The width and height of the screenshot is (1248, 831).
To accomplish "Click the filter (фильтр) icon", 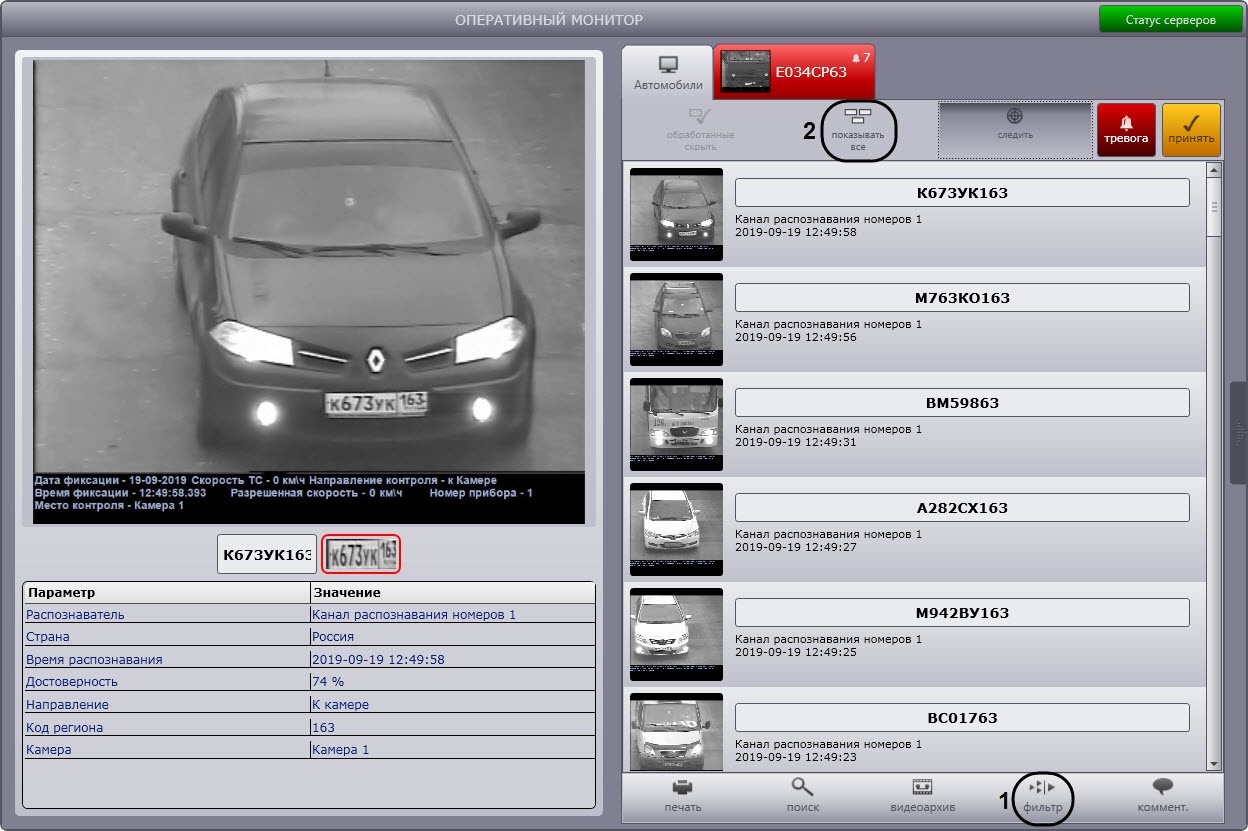I will (1042, 795).
